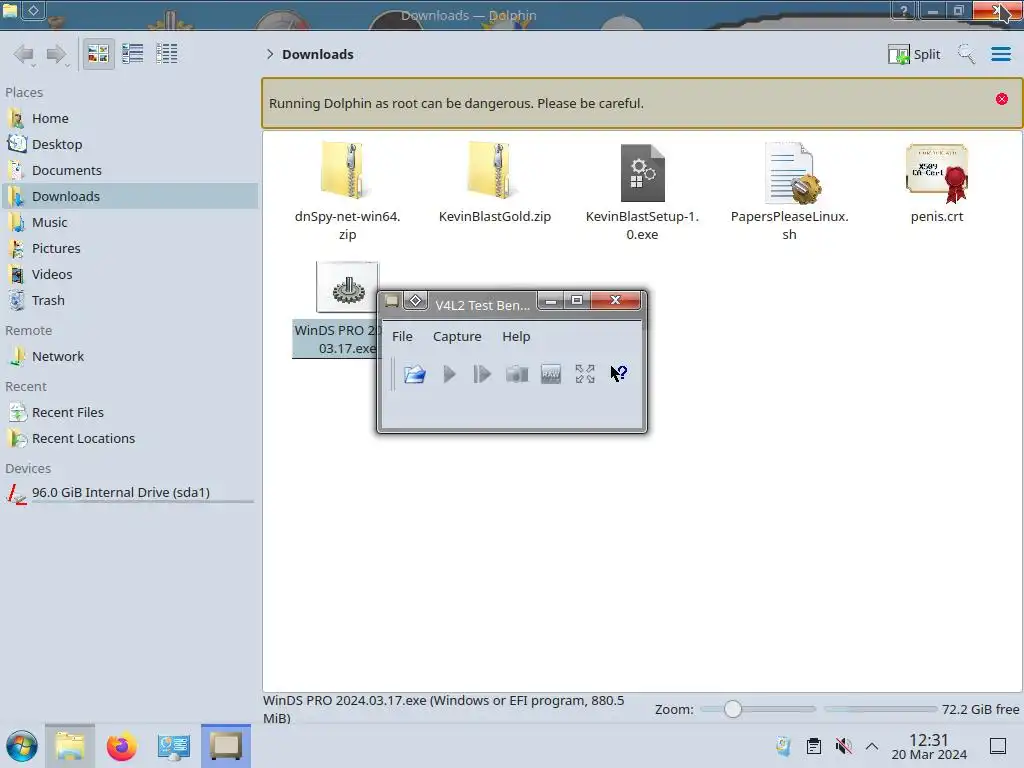Dismiss the root warning message
This screenshot has height=768, width=1024.
pyautogui.click(x=1002, y=99)
